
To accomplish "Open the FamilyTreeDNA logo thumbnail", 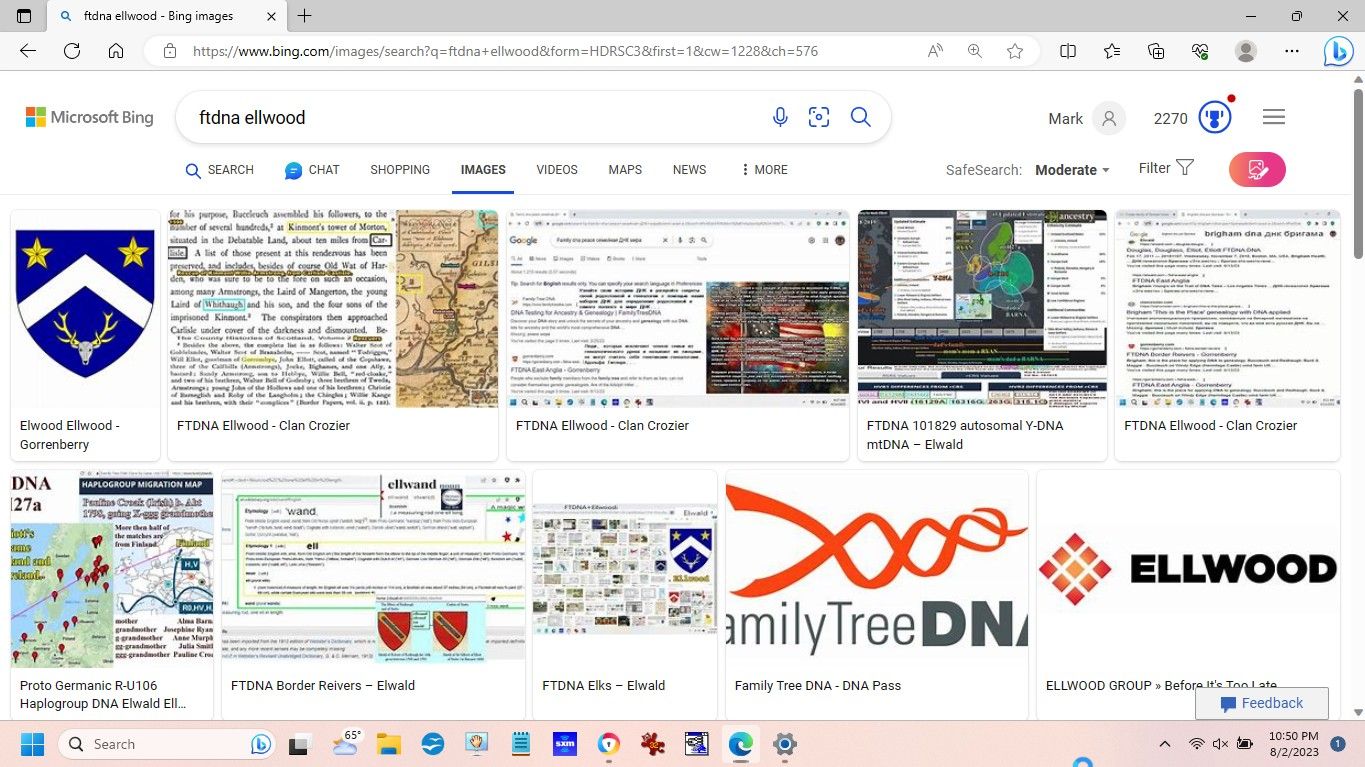I will click(877, 571).
